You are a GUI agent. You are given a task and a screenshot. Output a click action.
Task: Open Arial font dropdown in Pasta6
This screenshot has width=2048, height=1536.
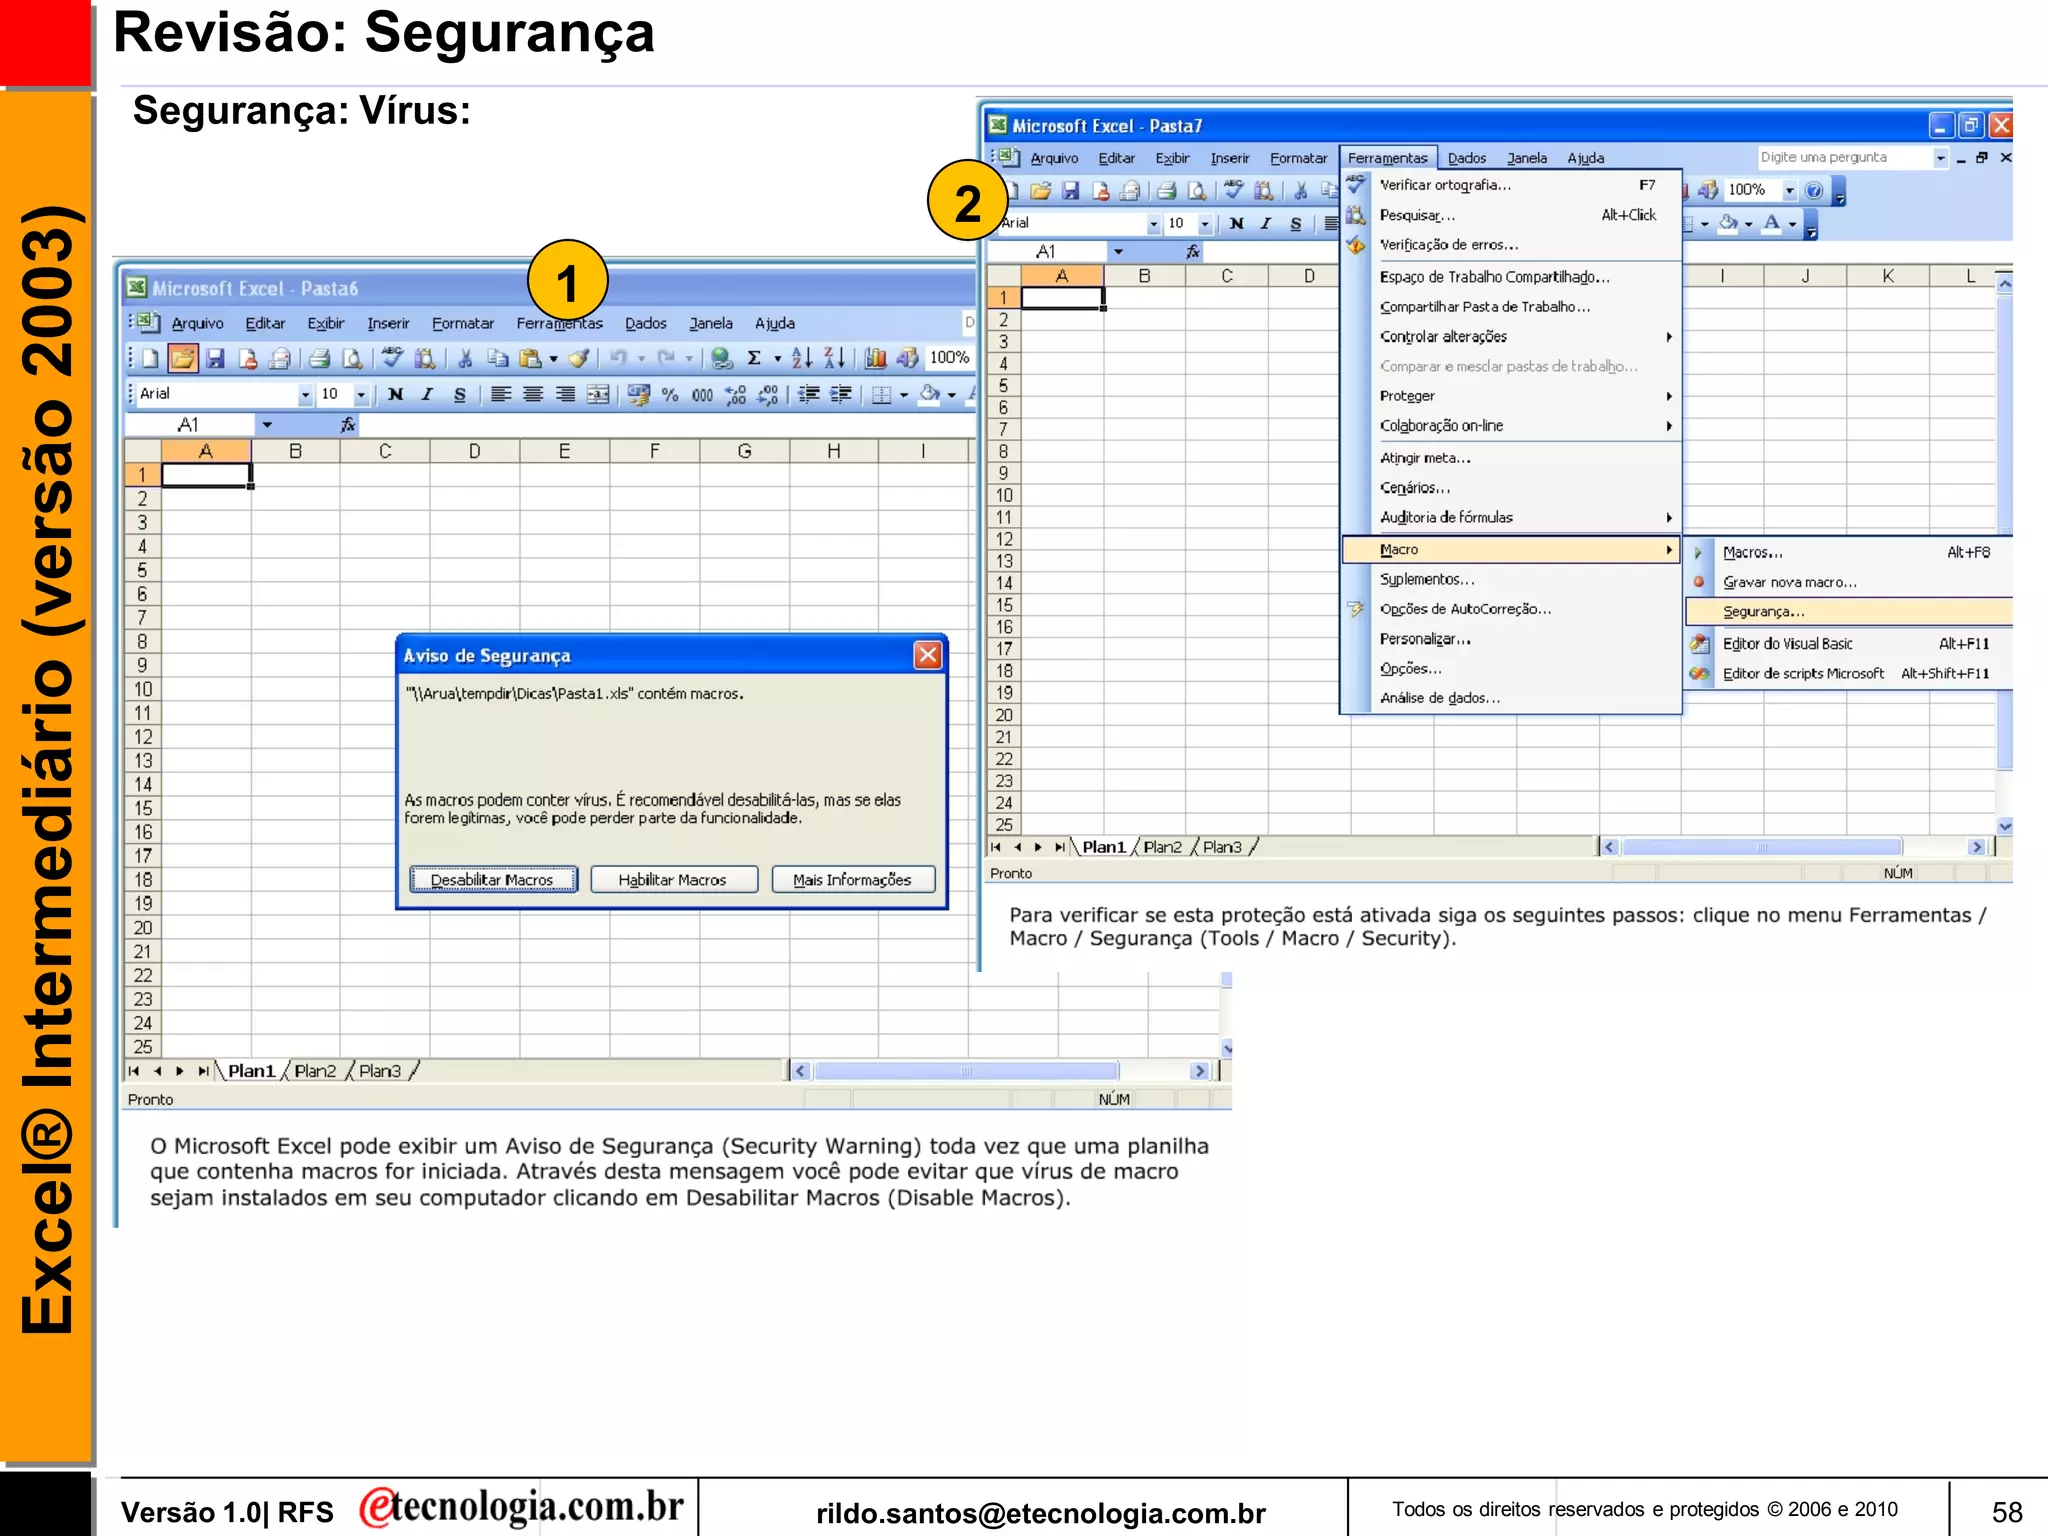click(x=305, y=395)
